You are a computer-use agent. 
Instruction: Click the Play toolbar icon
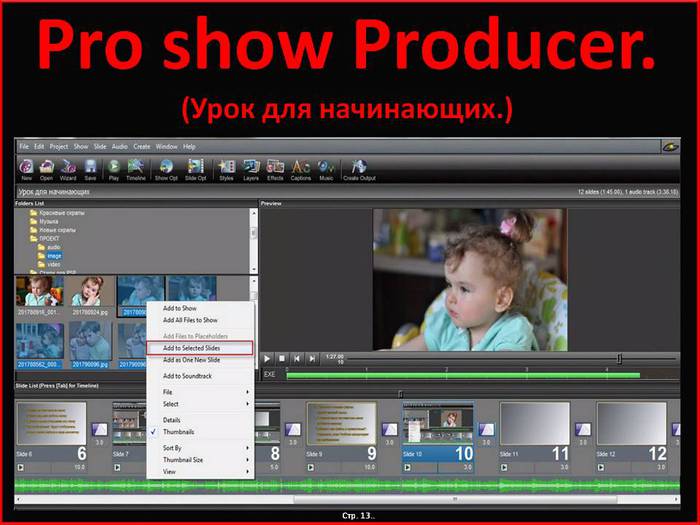114,170
